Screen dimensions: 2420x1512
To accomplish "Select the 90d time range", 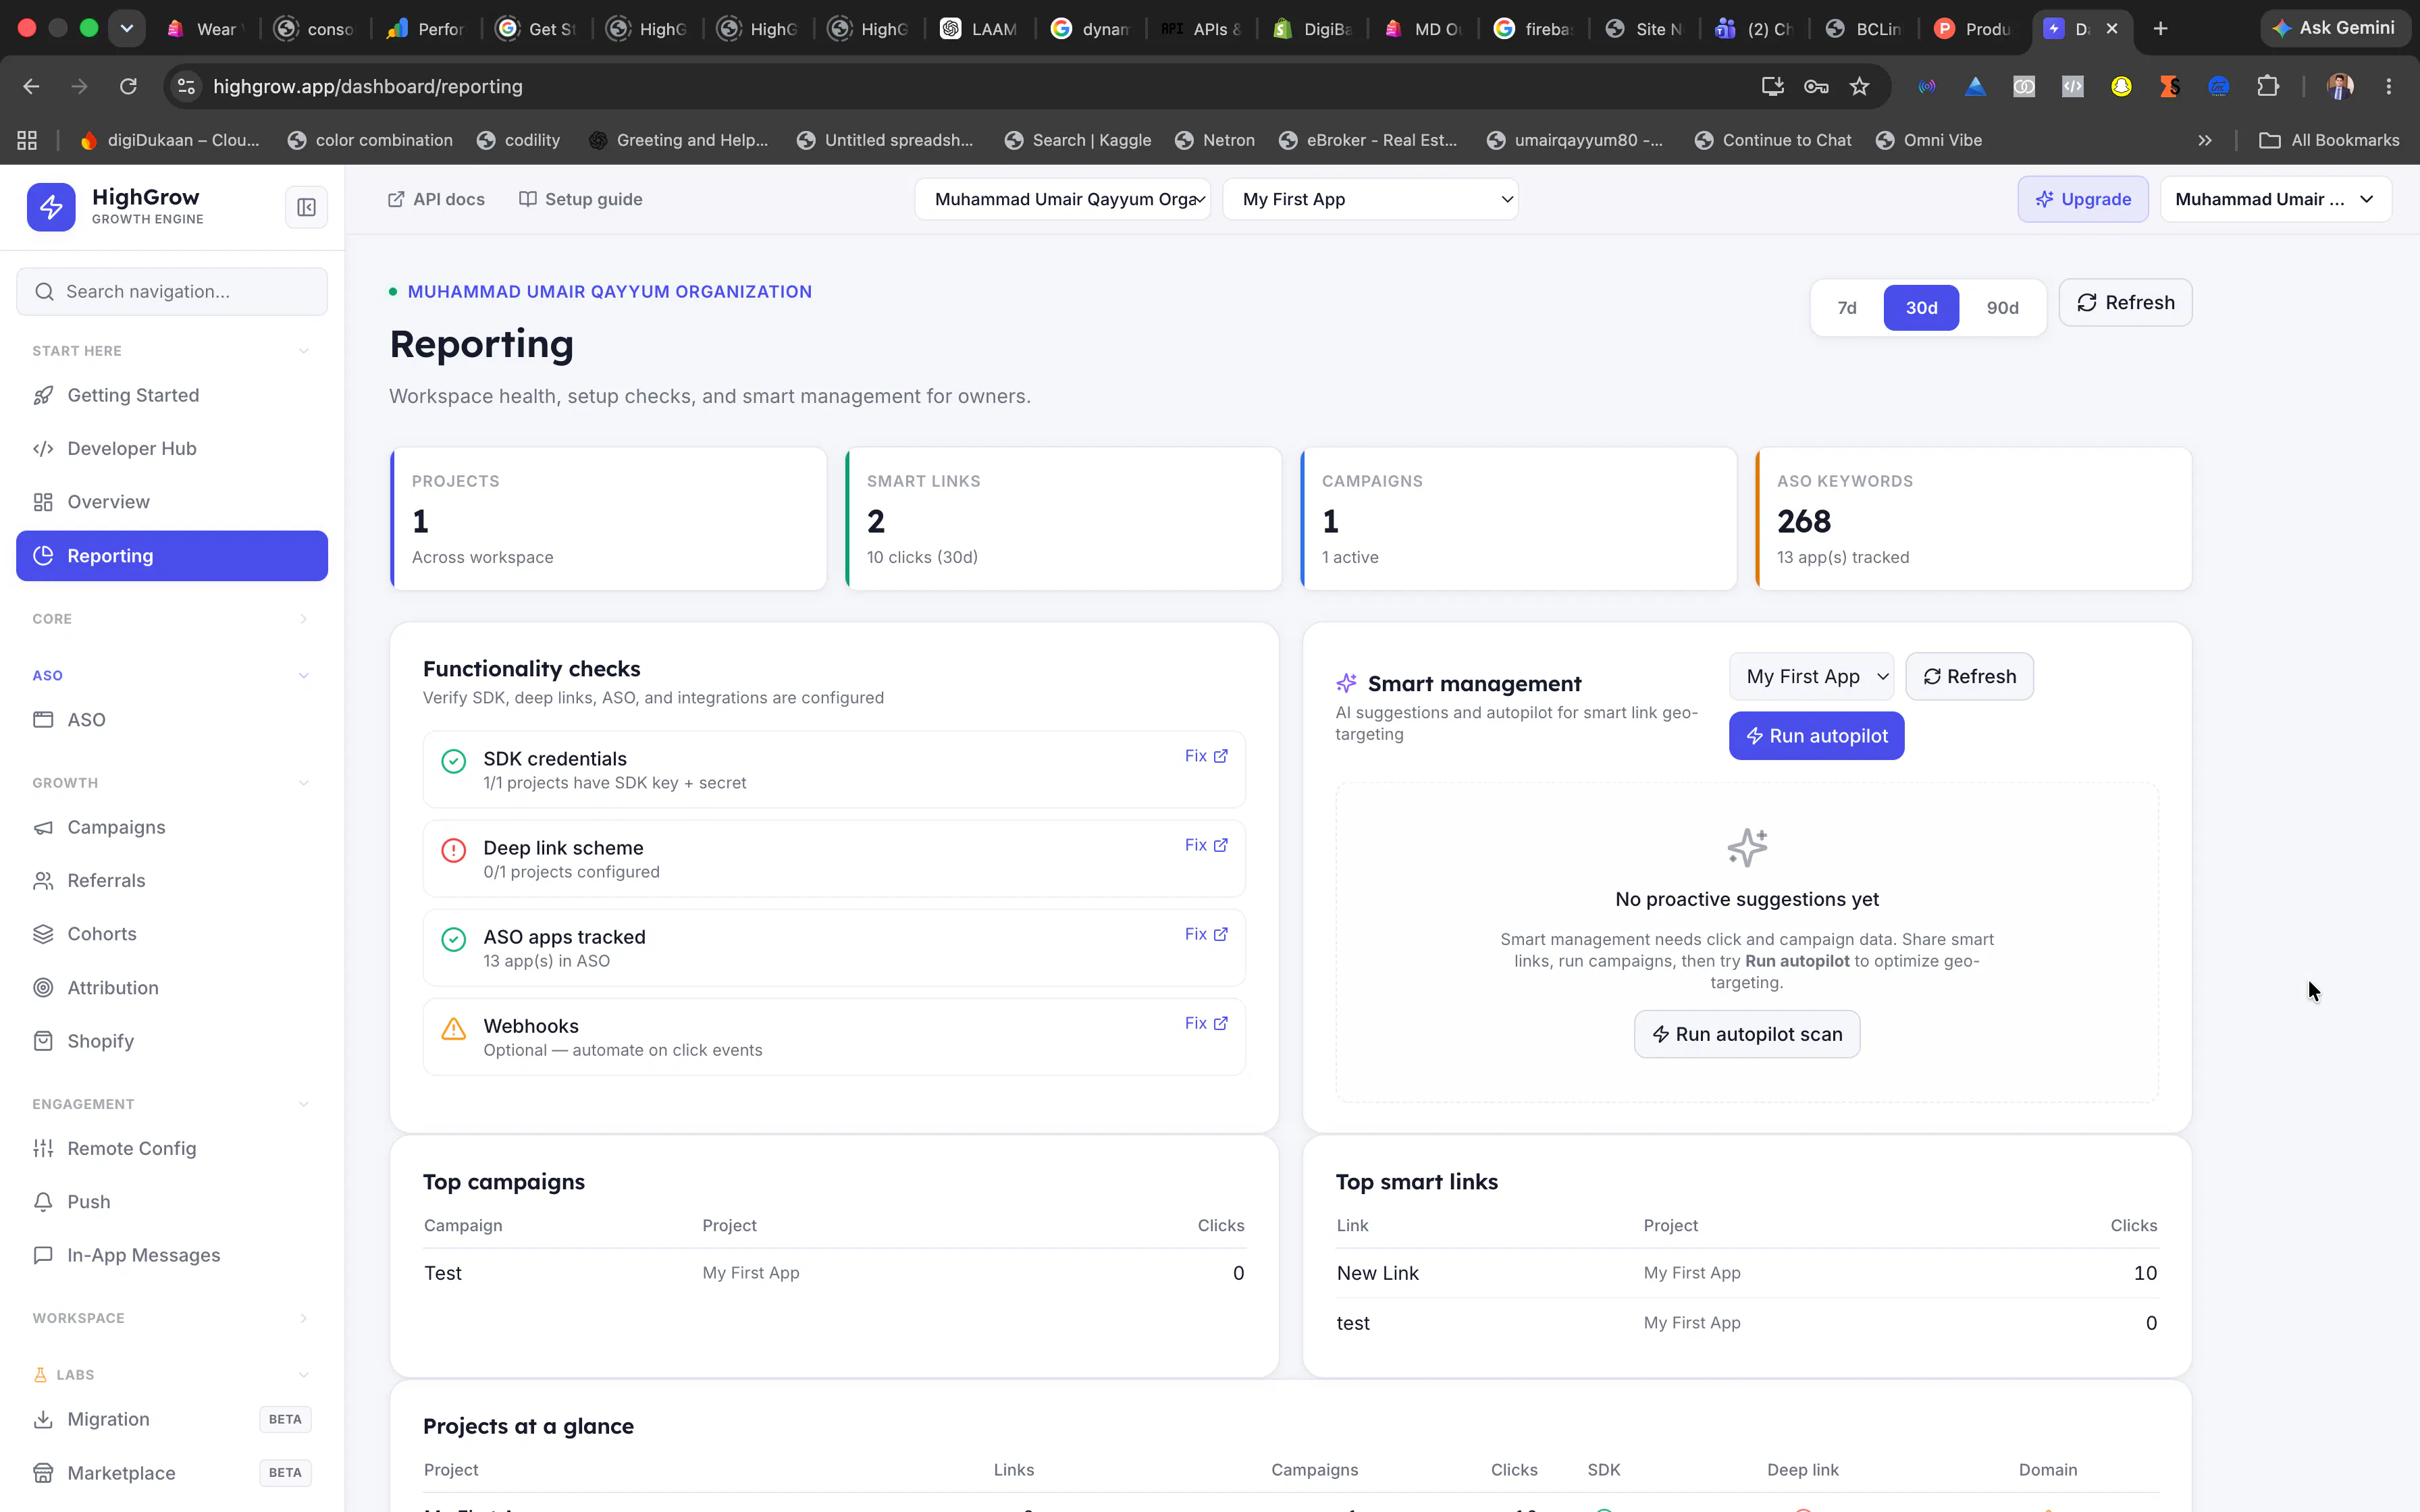I will pyautogui.click(x=2002, y=307).
